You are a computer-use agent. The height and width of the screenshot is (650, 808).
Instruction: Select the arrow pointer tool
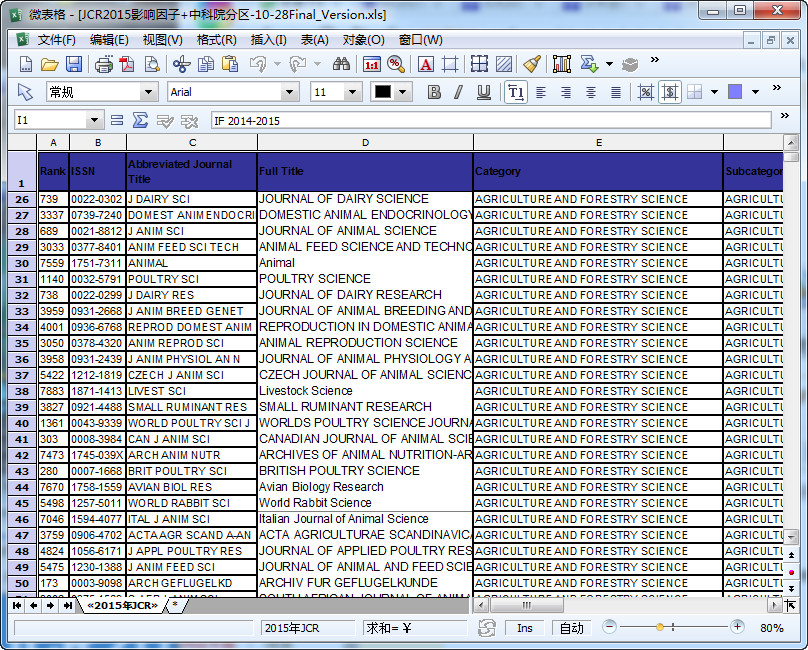click(x=25, y=92)
